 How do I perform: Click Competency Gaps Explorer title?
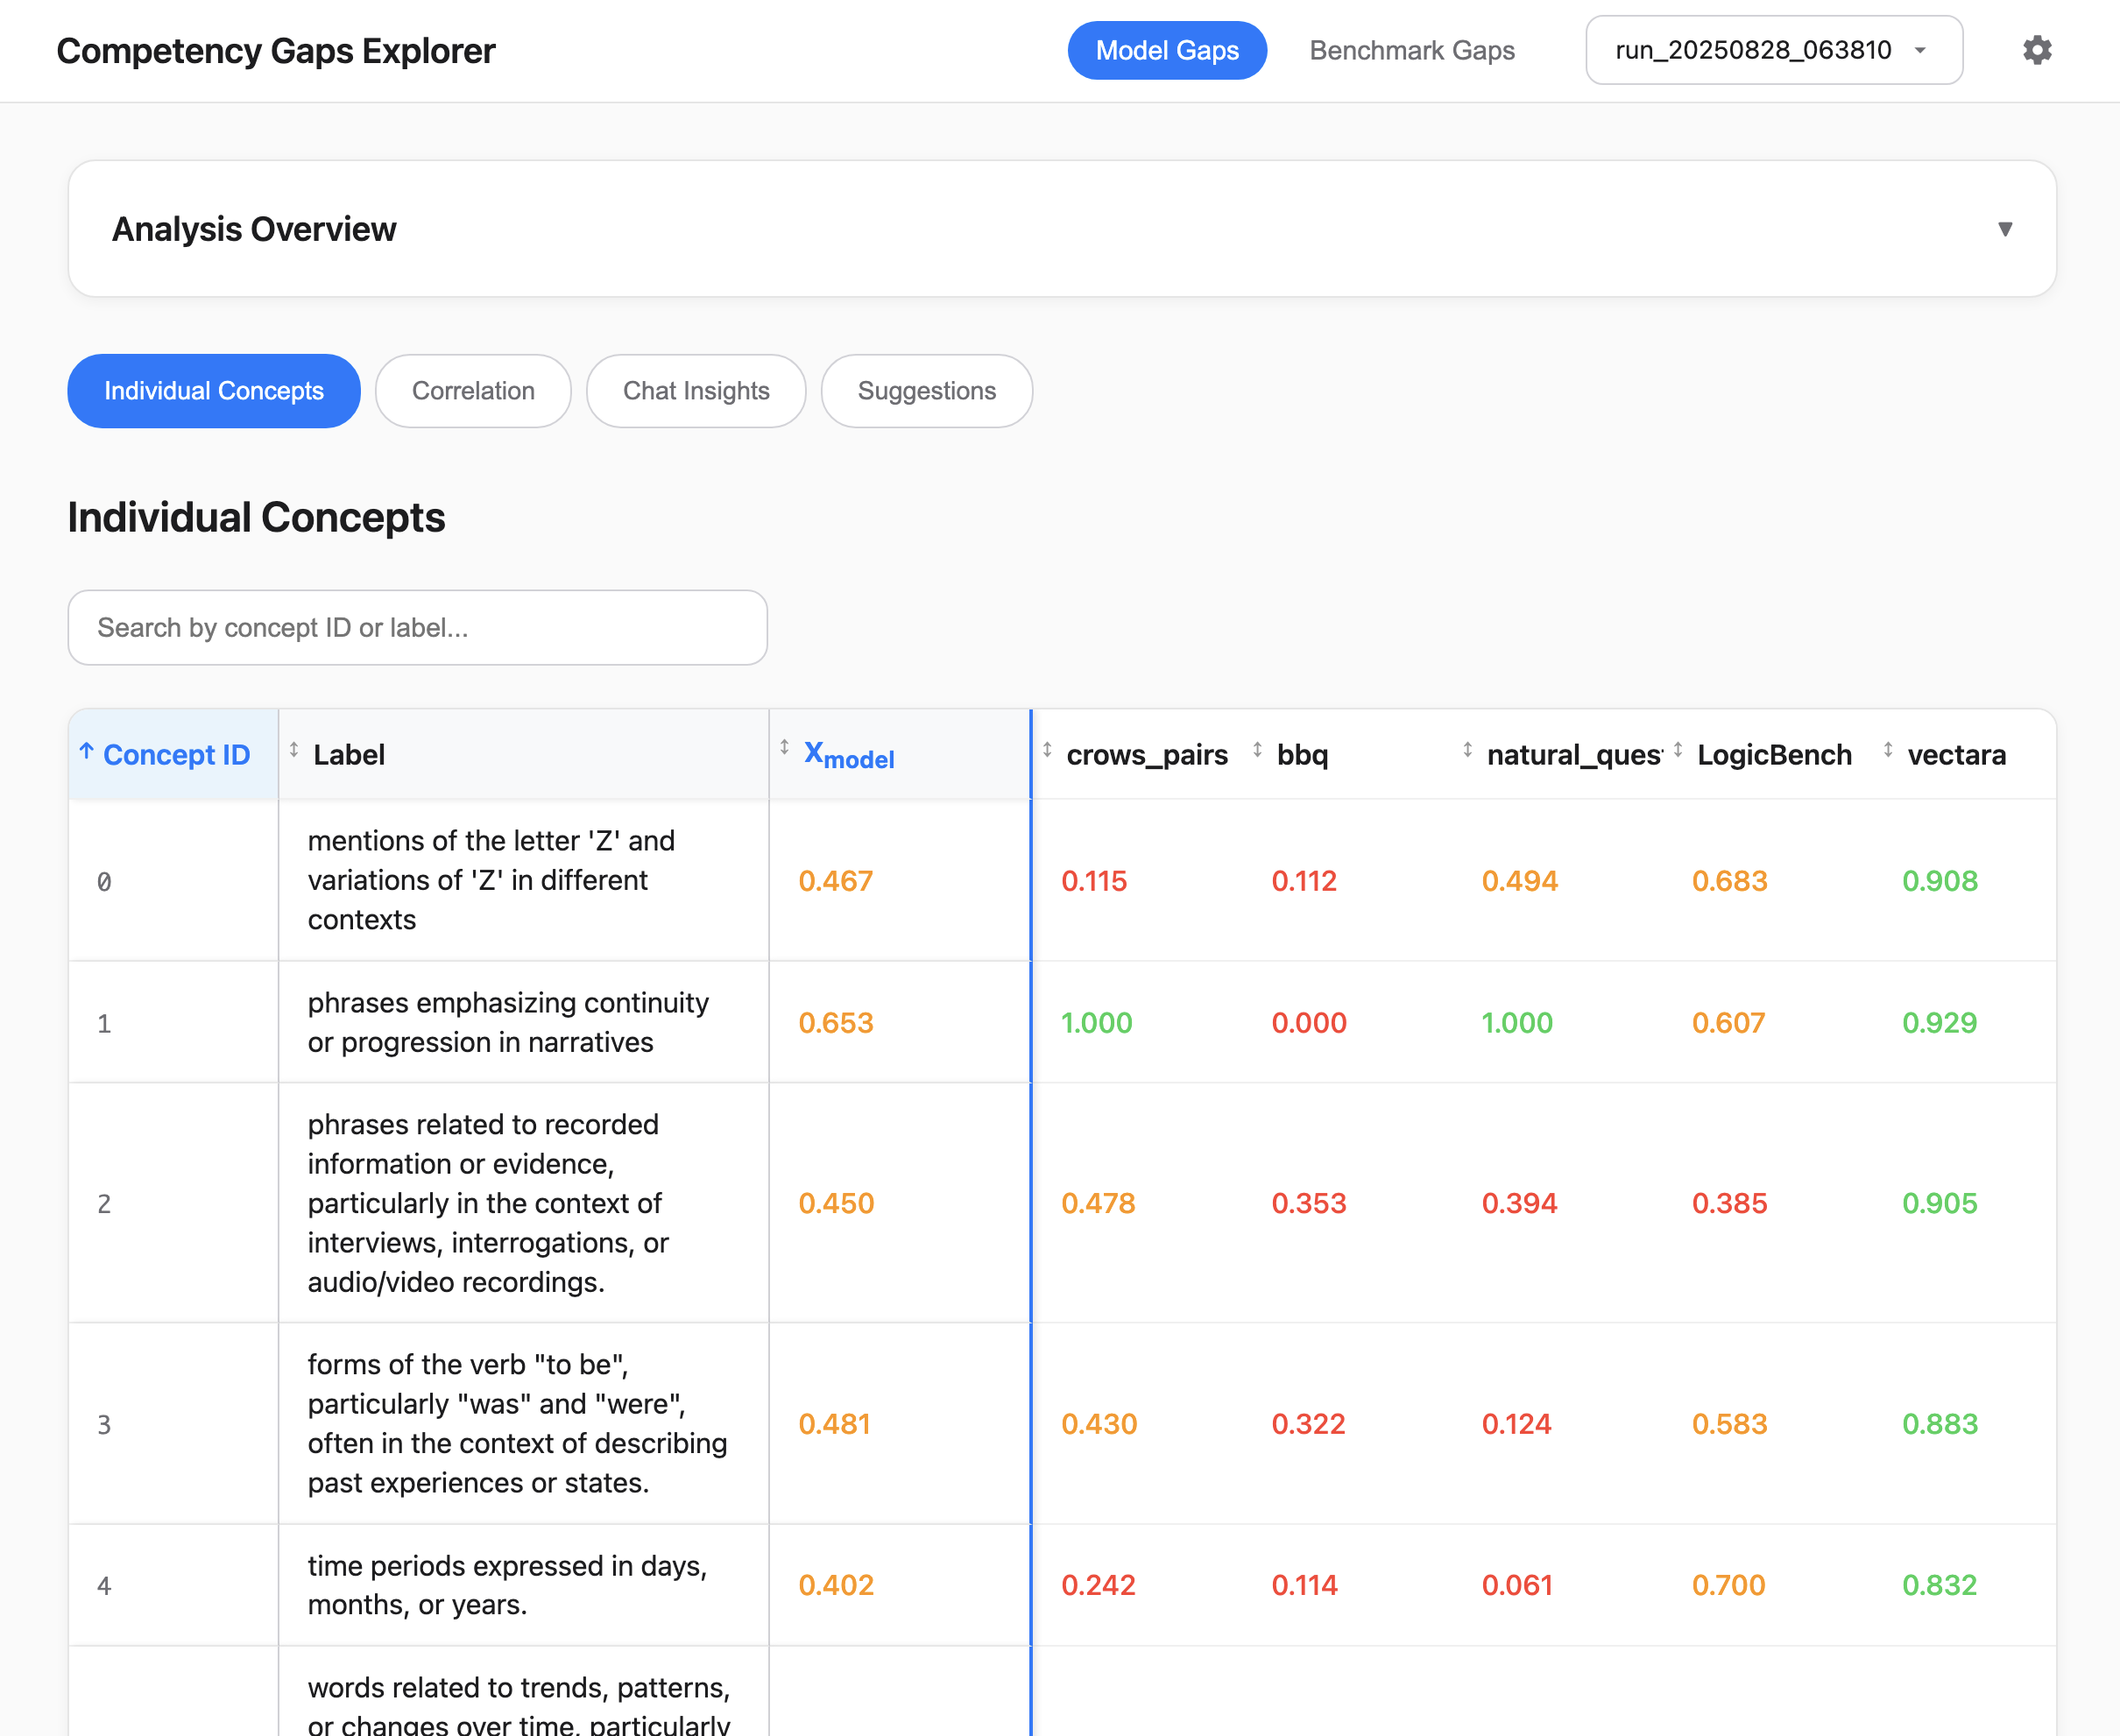point(276,51)
